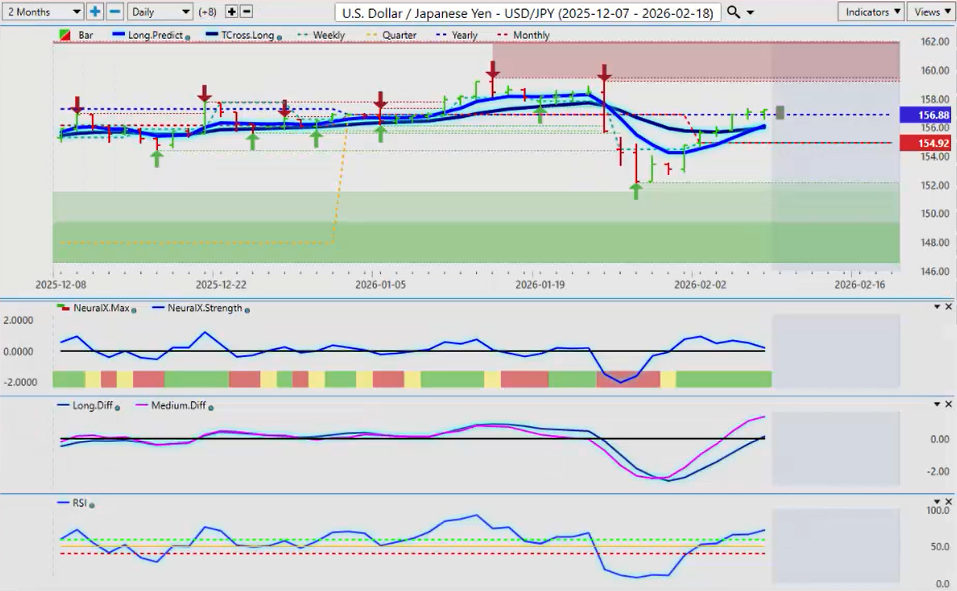The width and height of the screenshot is (957, 591).
Task: Click the black plus forecast bars button
Action: tap(232, 11)
